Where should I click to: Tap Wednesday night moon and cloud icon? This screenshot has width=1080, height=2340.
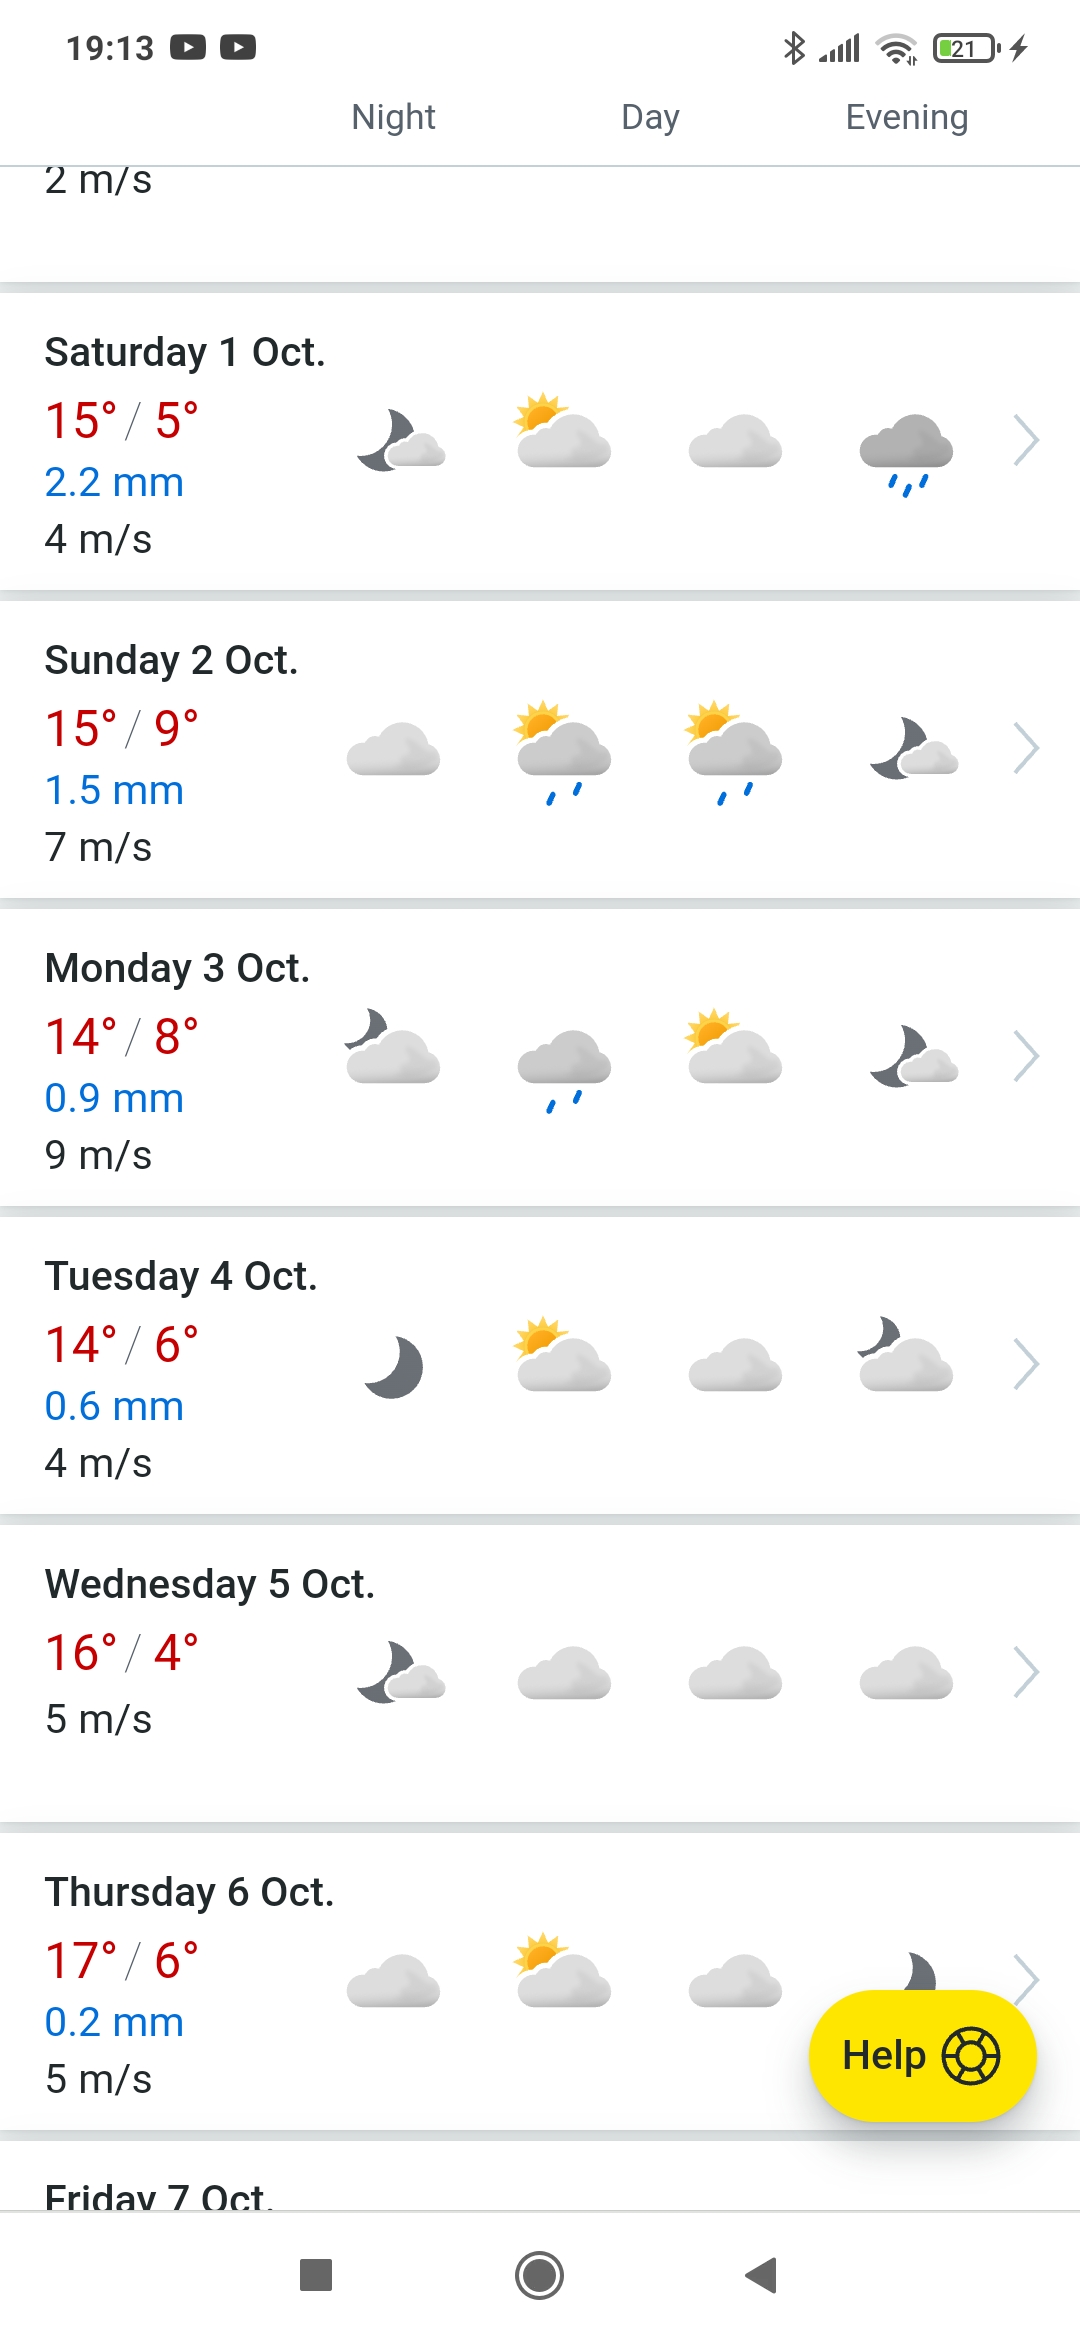(399, 1672)
